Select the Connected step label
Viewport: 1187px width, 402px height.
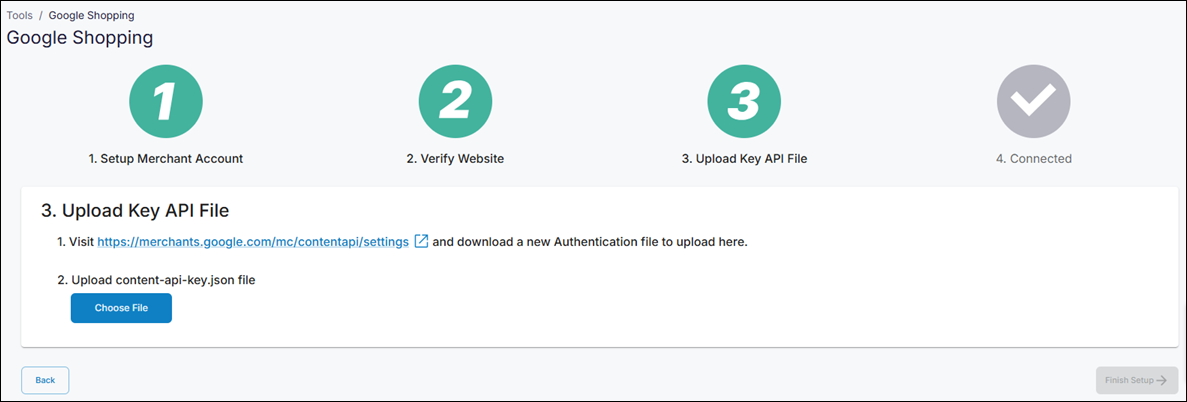point(1033,159)
